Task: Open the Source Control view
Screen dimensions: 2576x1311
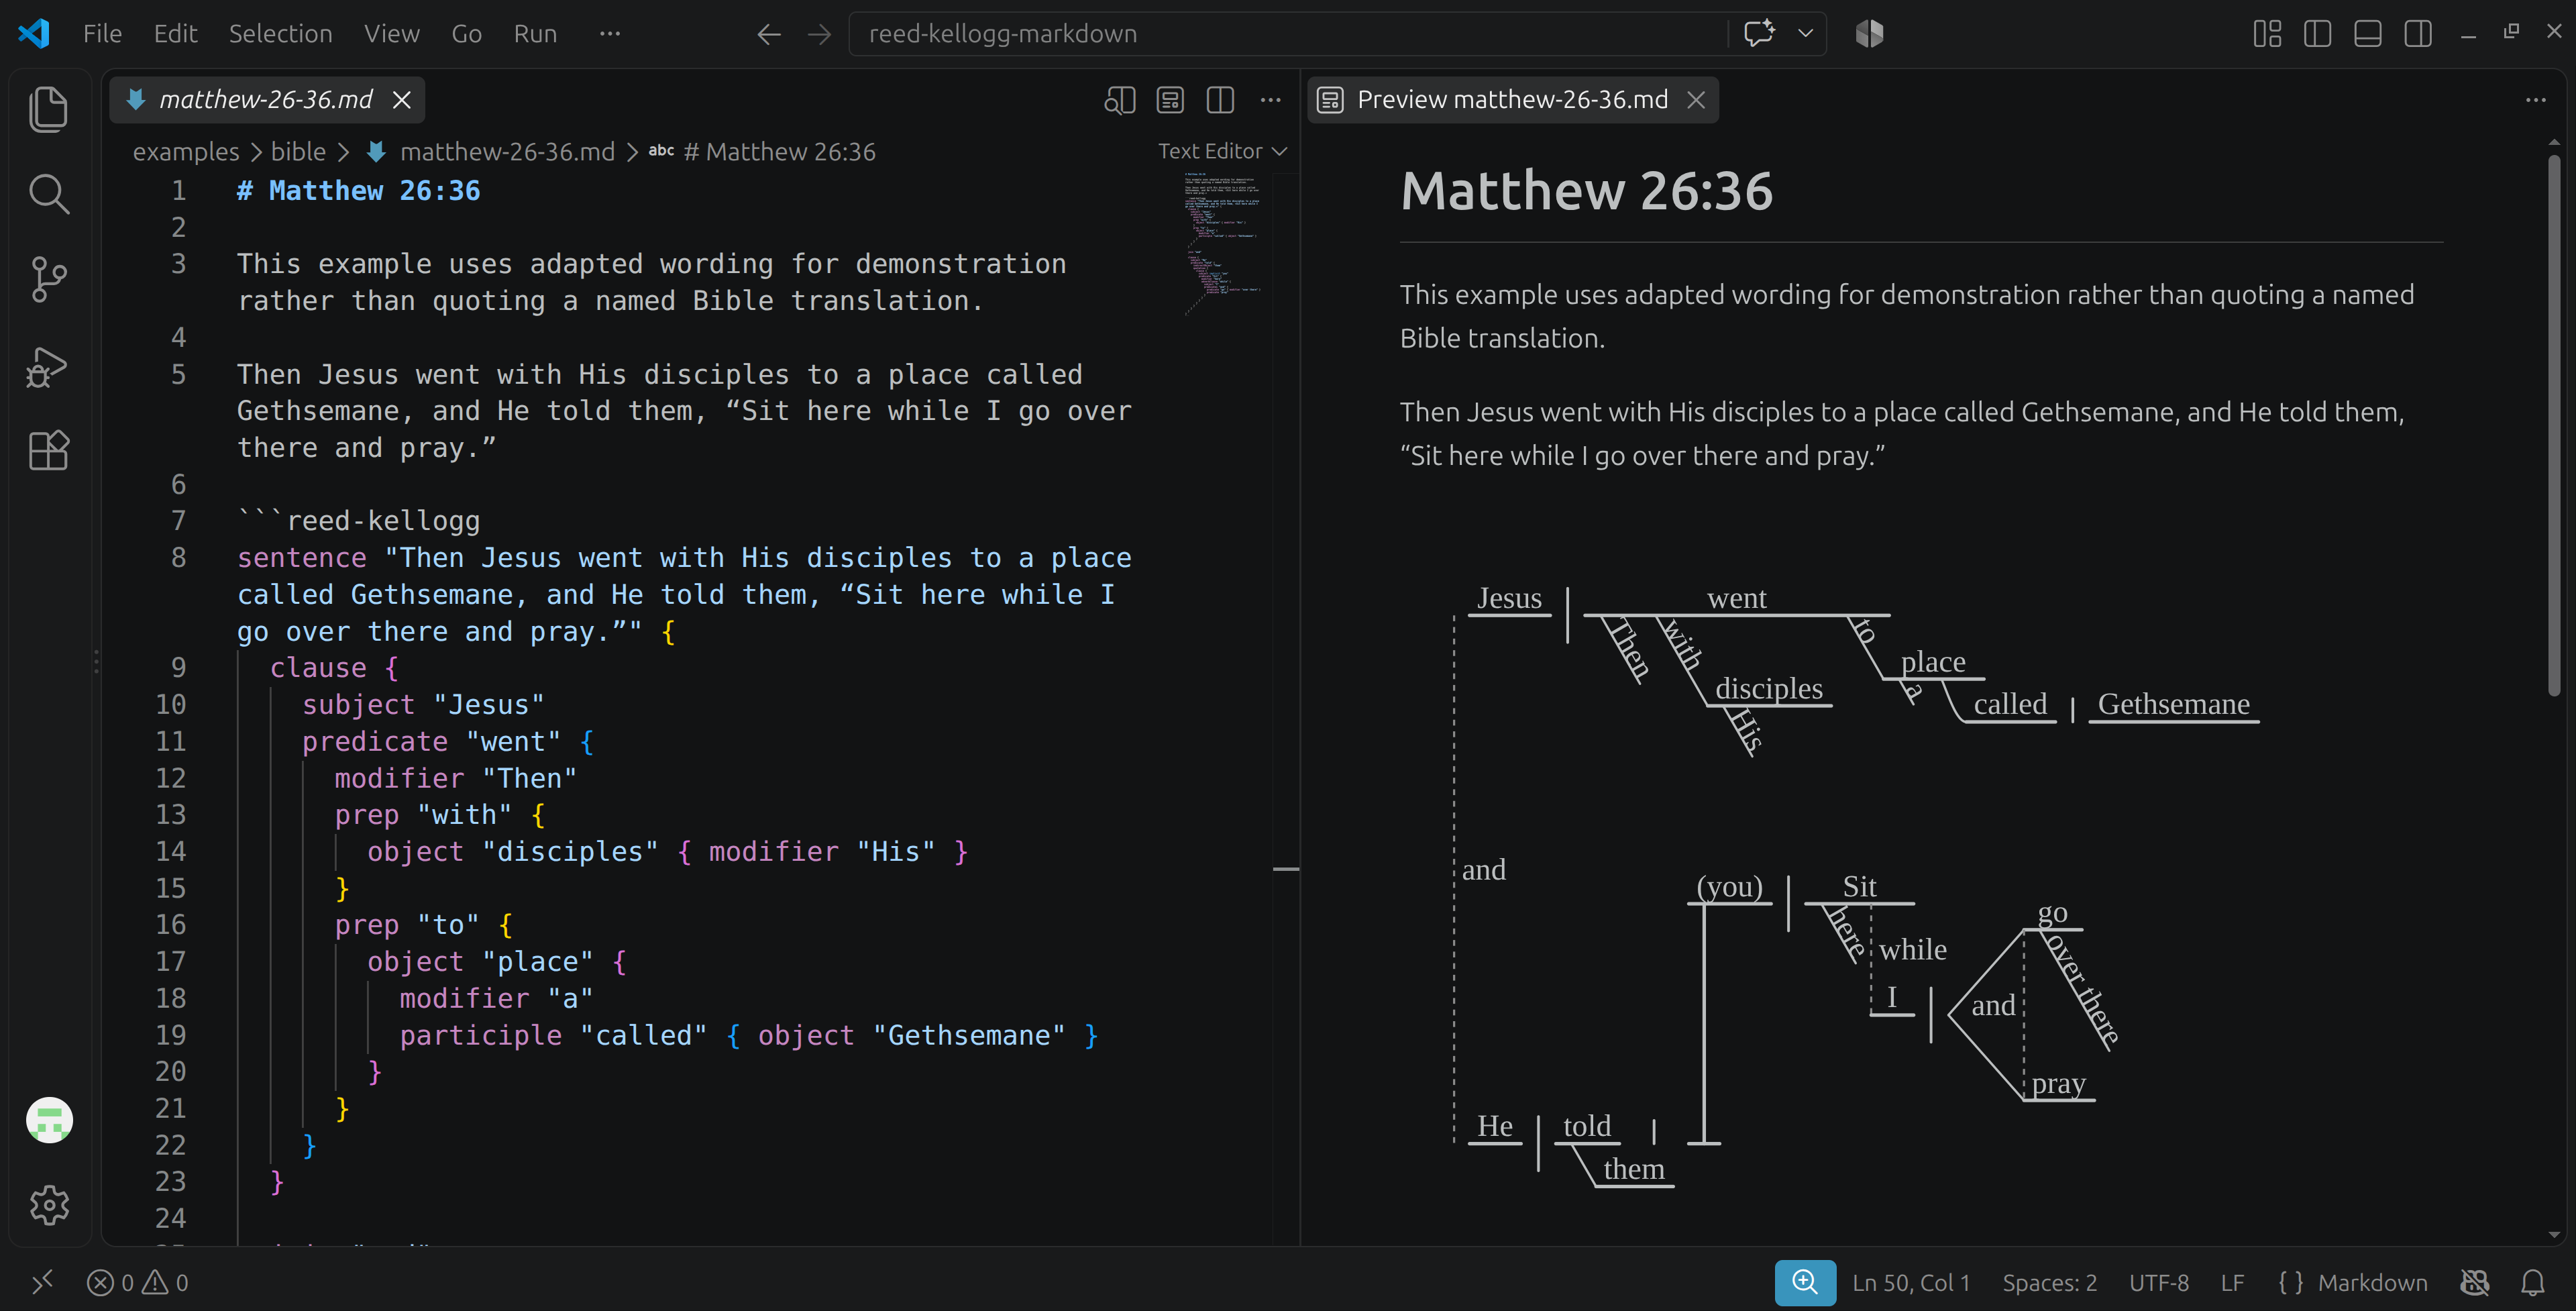Action: [48, 279]
